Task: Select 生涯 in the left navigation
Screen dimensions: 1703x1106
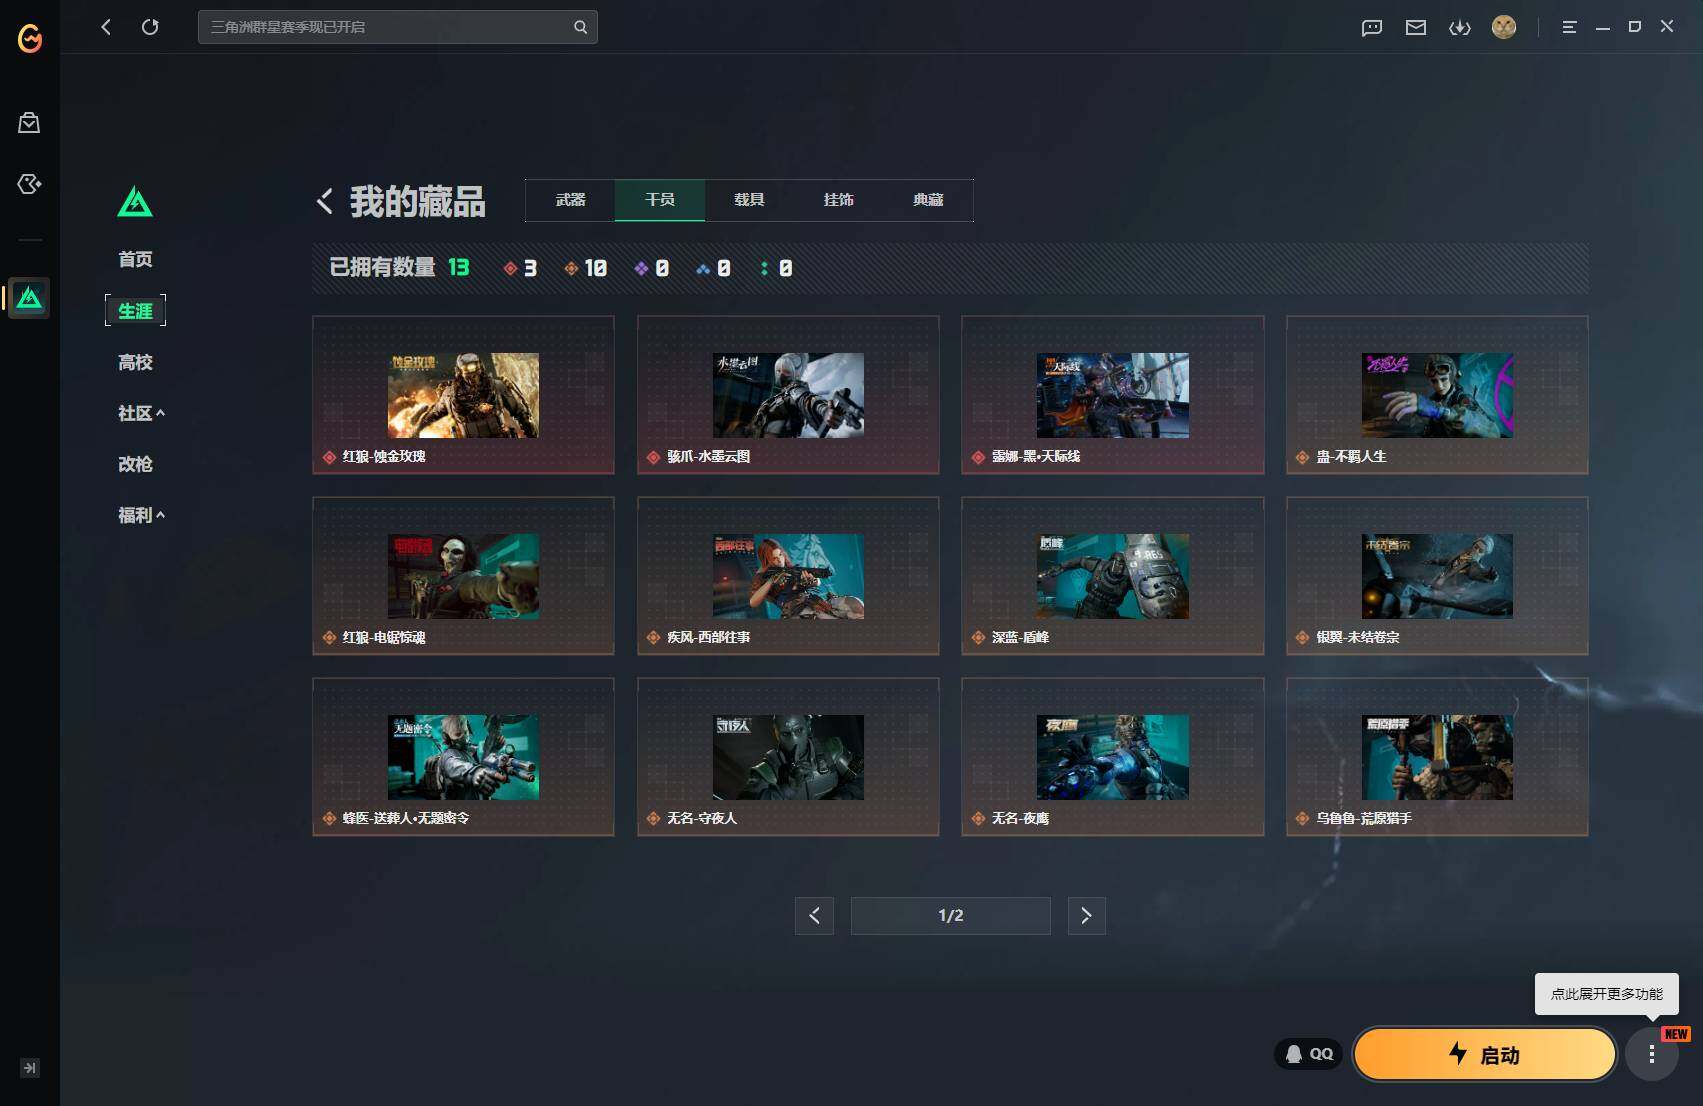Action: click(135, 311)
